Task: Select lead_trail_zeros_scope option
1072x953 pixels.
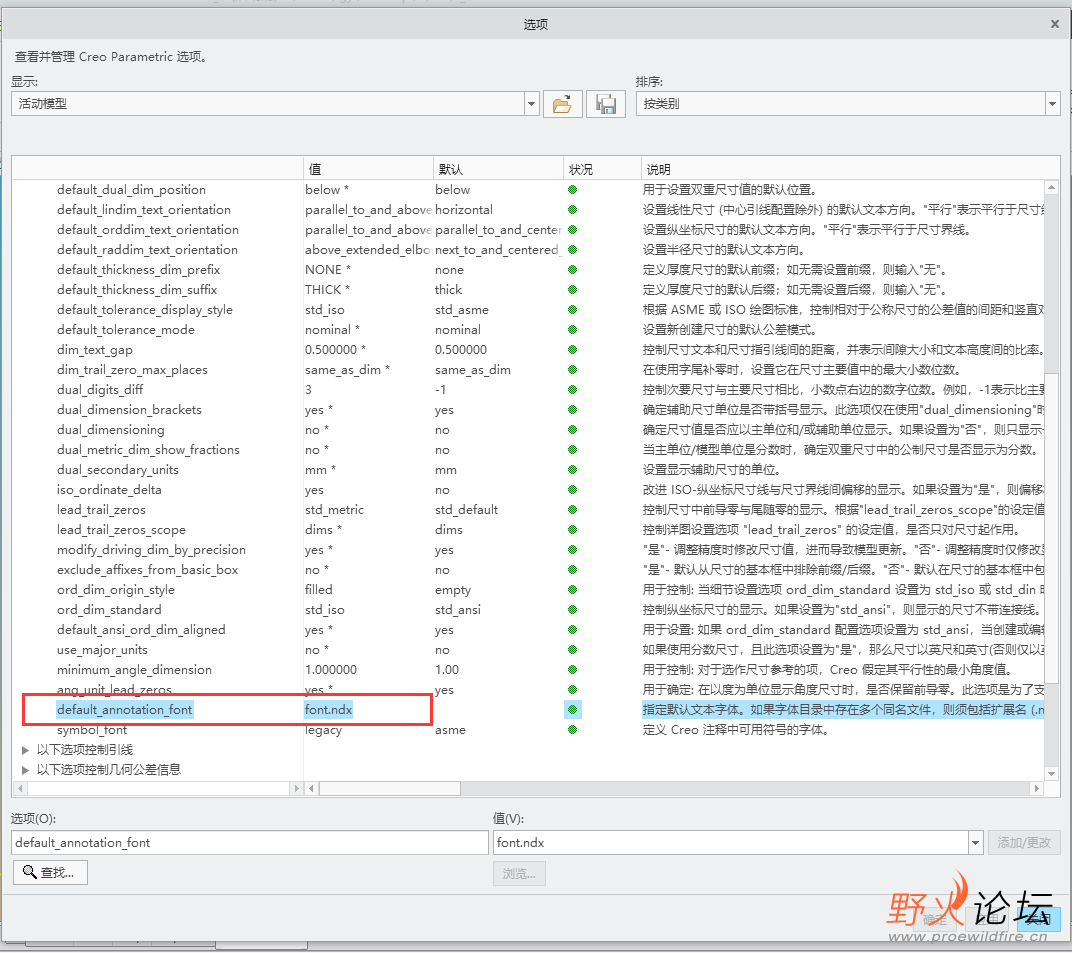Action: (121, 530)
